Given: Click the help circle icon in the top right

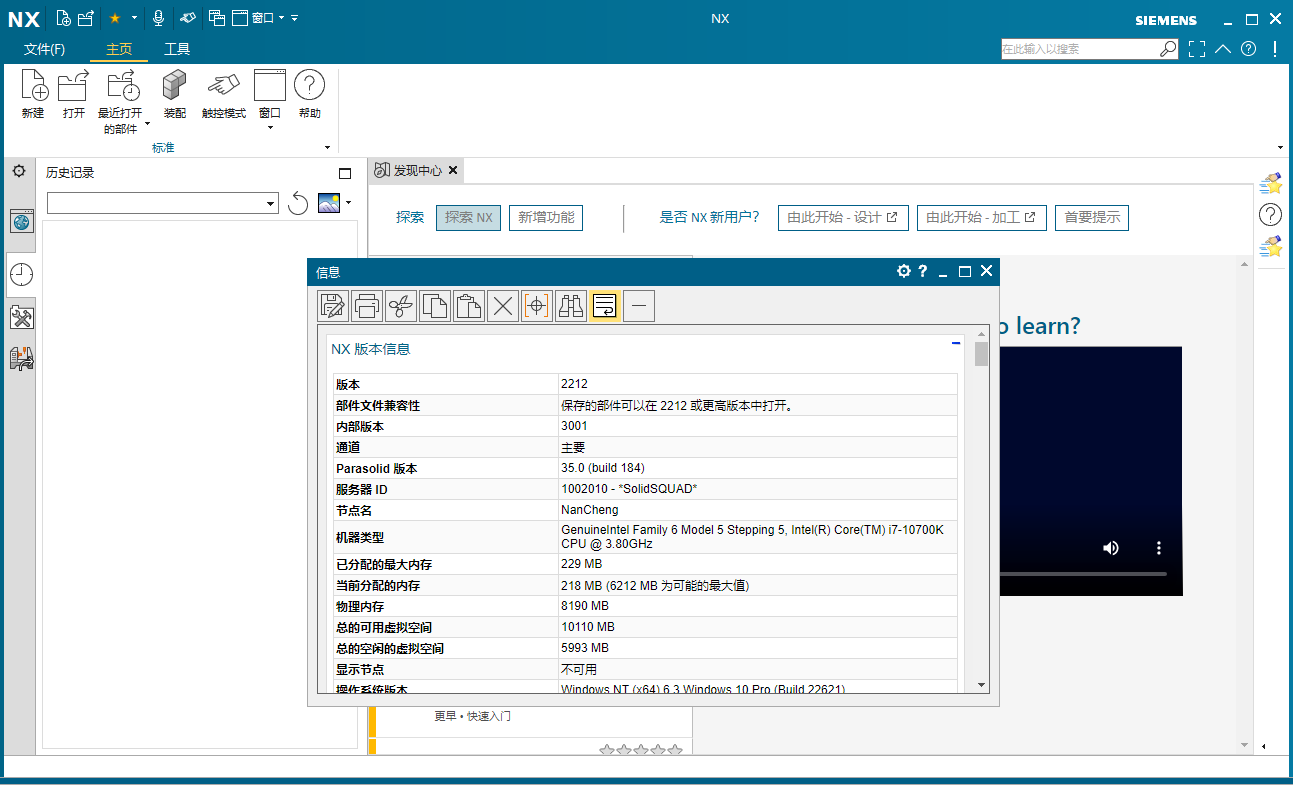Looking at the screenshot, I should pyautogui.click(x=1249, y=49).
